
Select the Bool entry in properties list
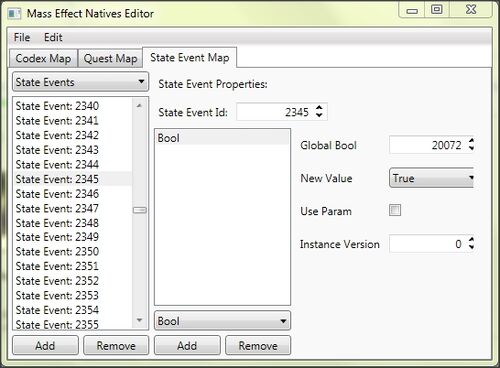click(222, 138)
